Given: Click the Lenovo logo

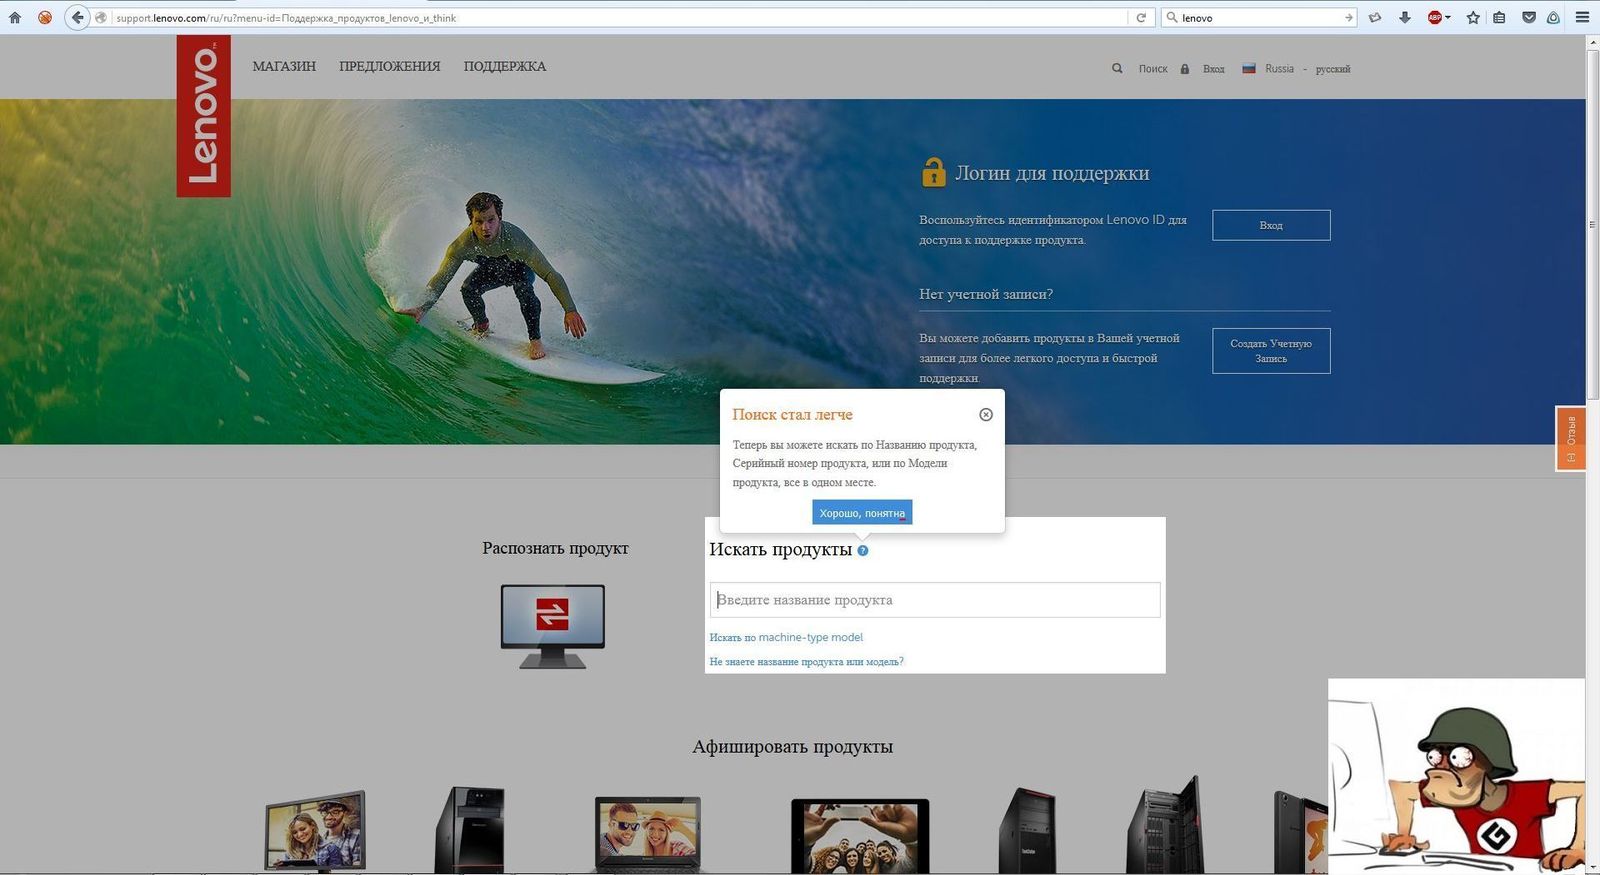Looking at the screenshot, I should 203,116.
